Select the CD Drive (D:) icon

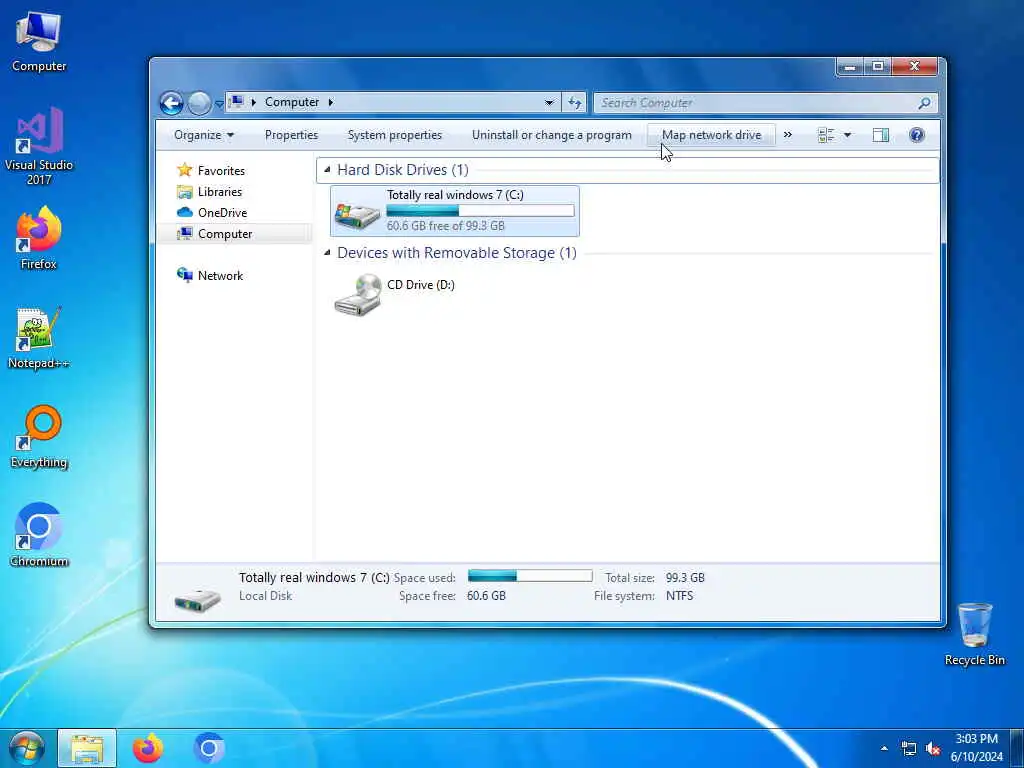pyautogui.click(x=357, y=295)
